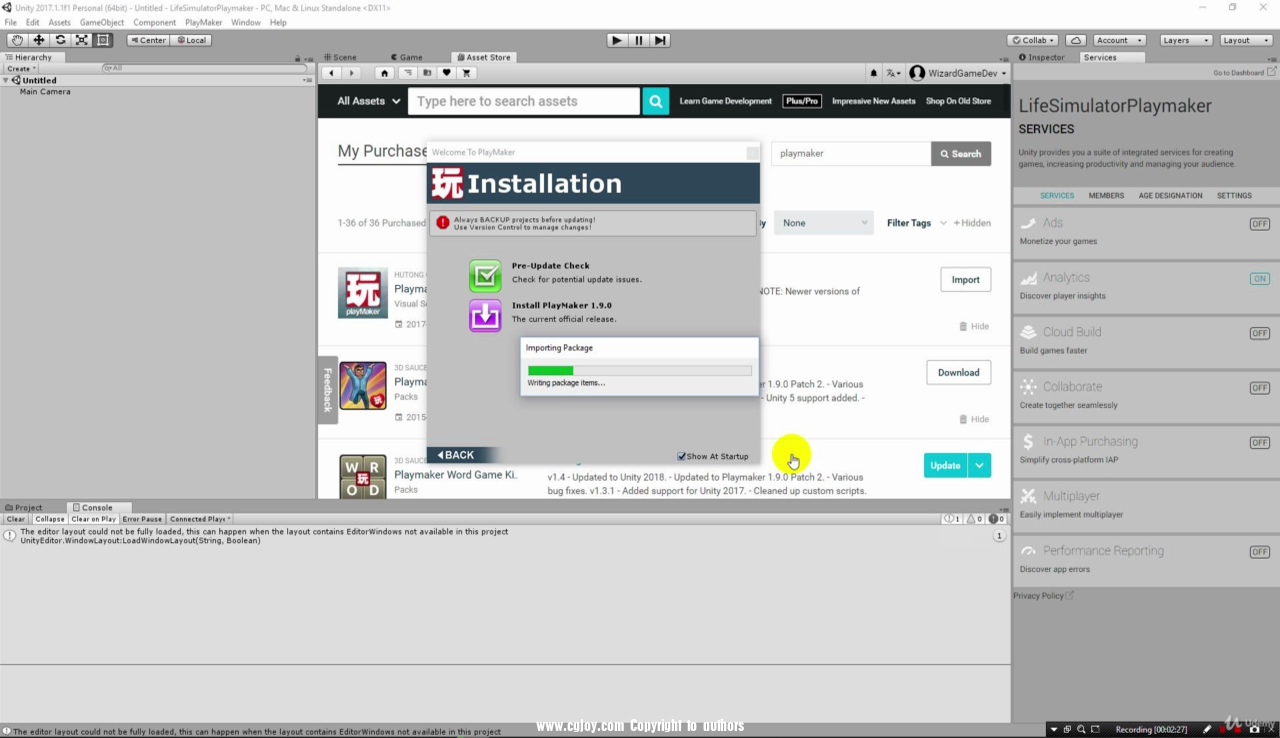Open the notifications bell

pyautogui.click(x=873, y=73)
